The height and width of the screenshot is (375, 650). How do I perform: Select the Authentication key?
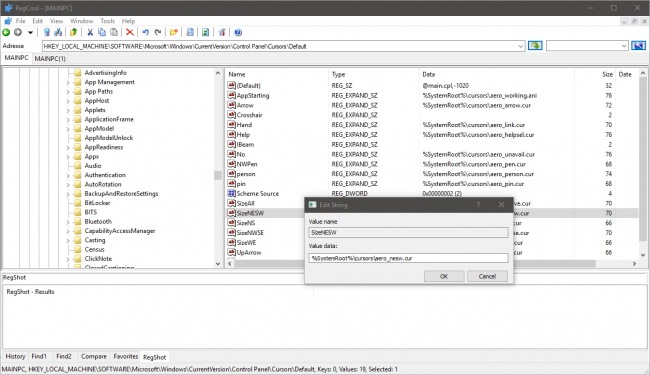point(105,175)
